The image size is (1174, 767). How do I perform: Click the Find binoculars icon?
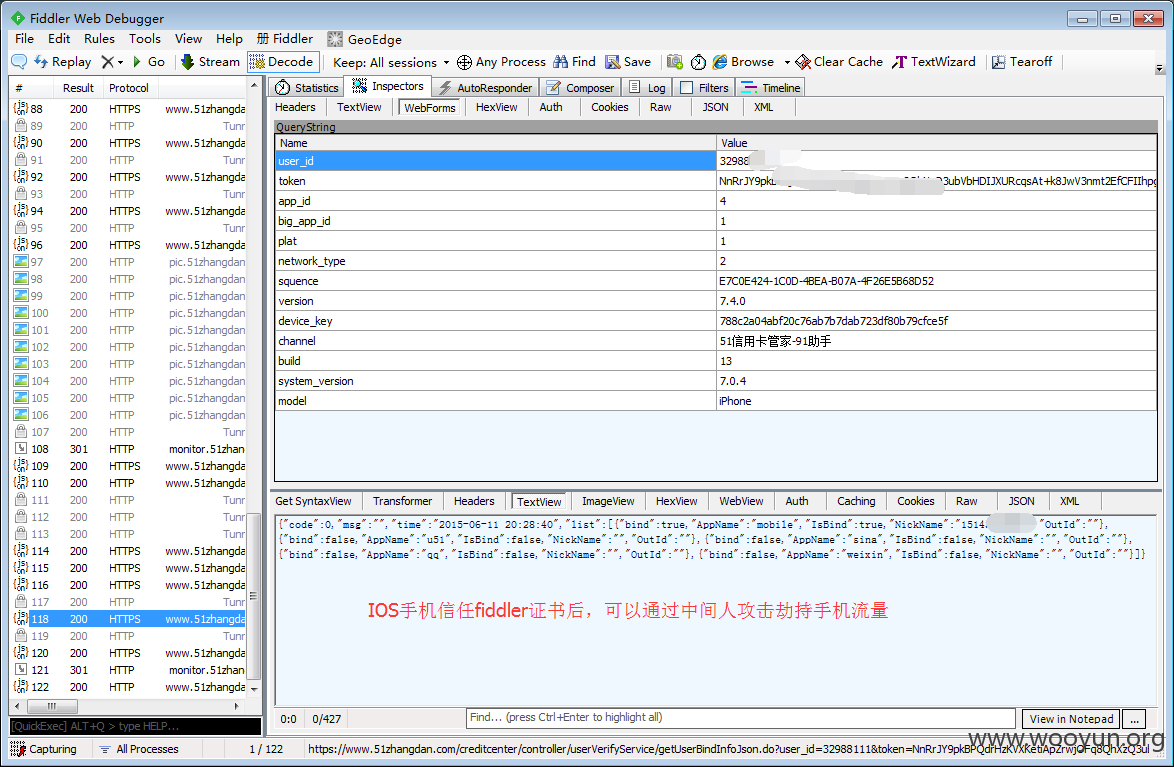pos(561,62)
